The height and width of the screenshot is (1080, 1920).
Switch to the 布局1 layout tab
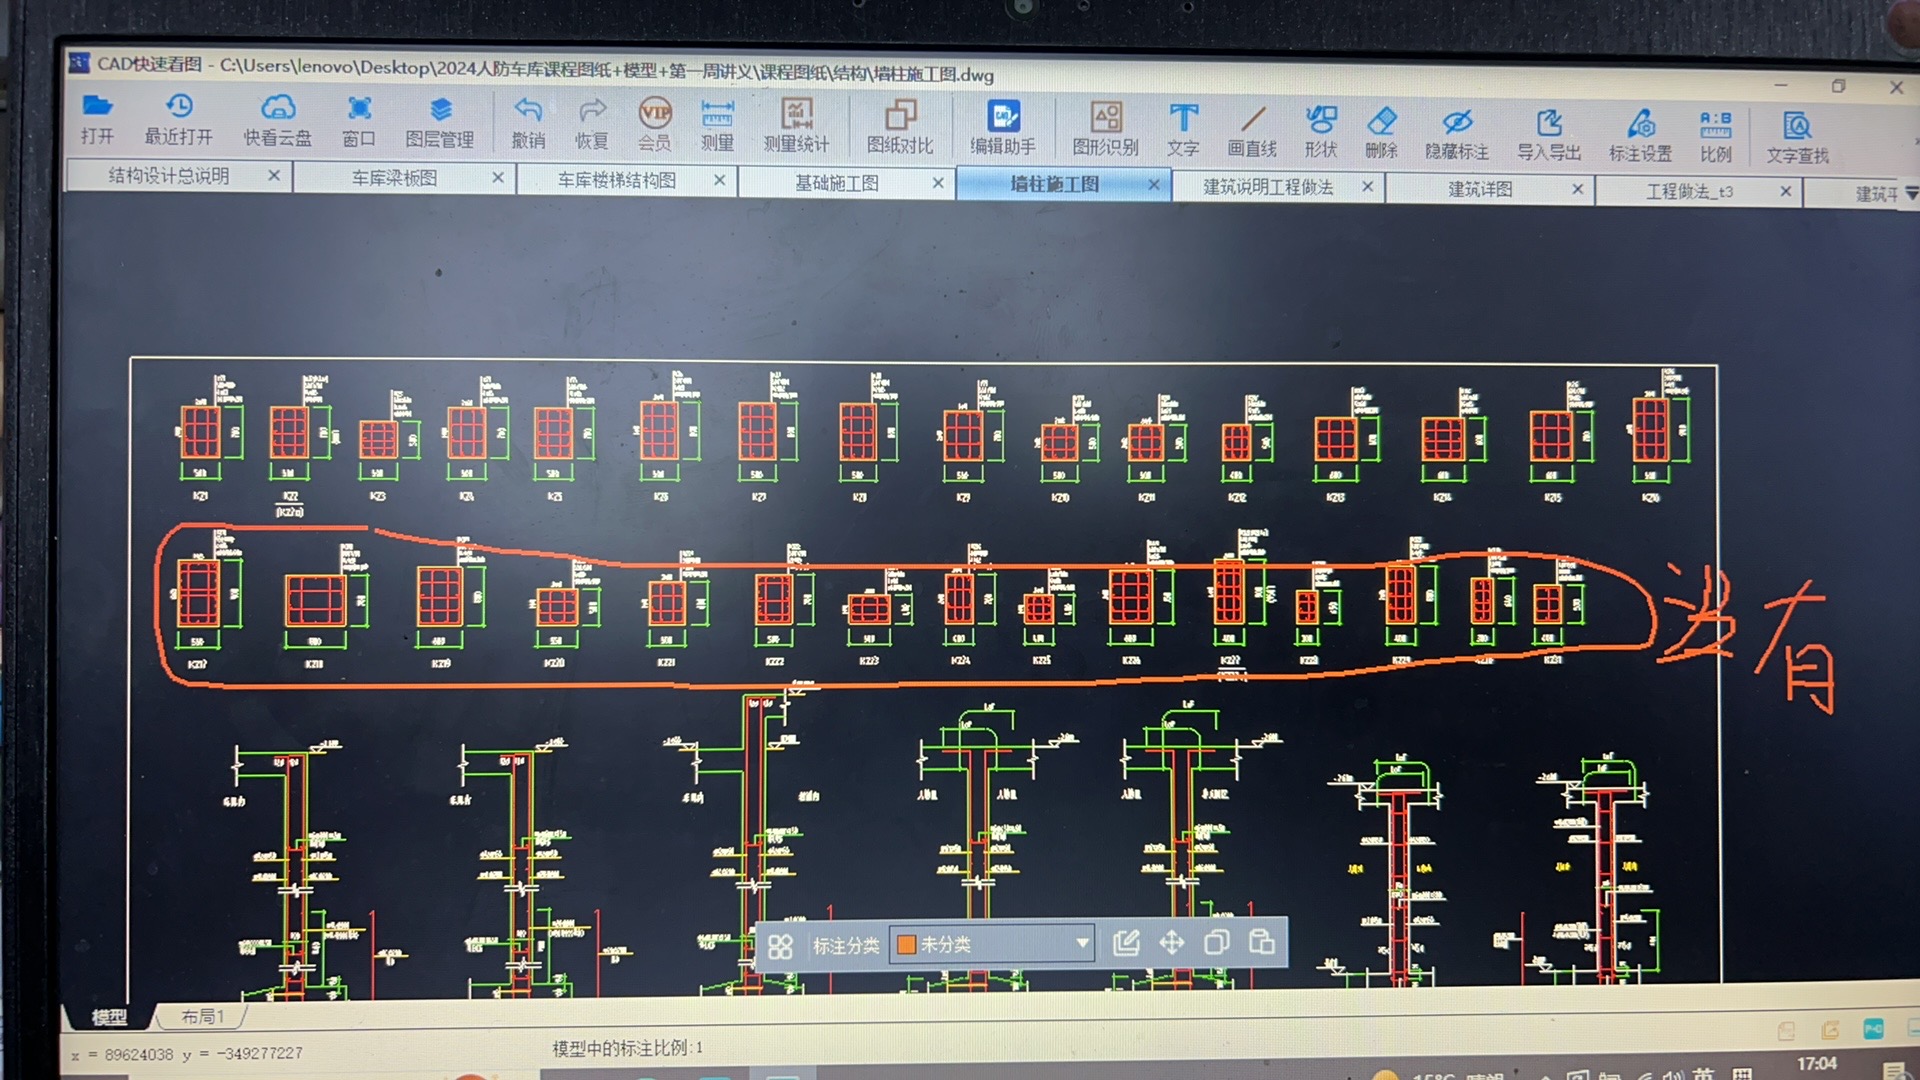click(x=202, y=1016)
